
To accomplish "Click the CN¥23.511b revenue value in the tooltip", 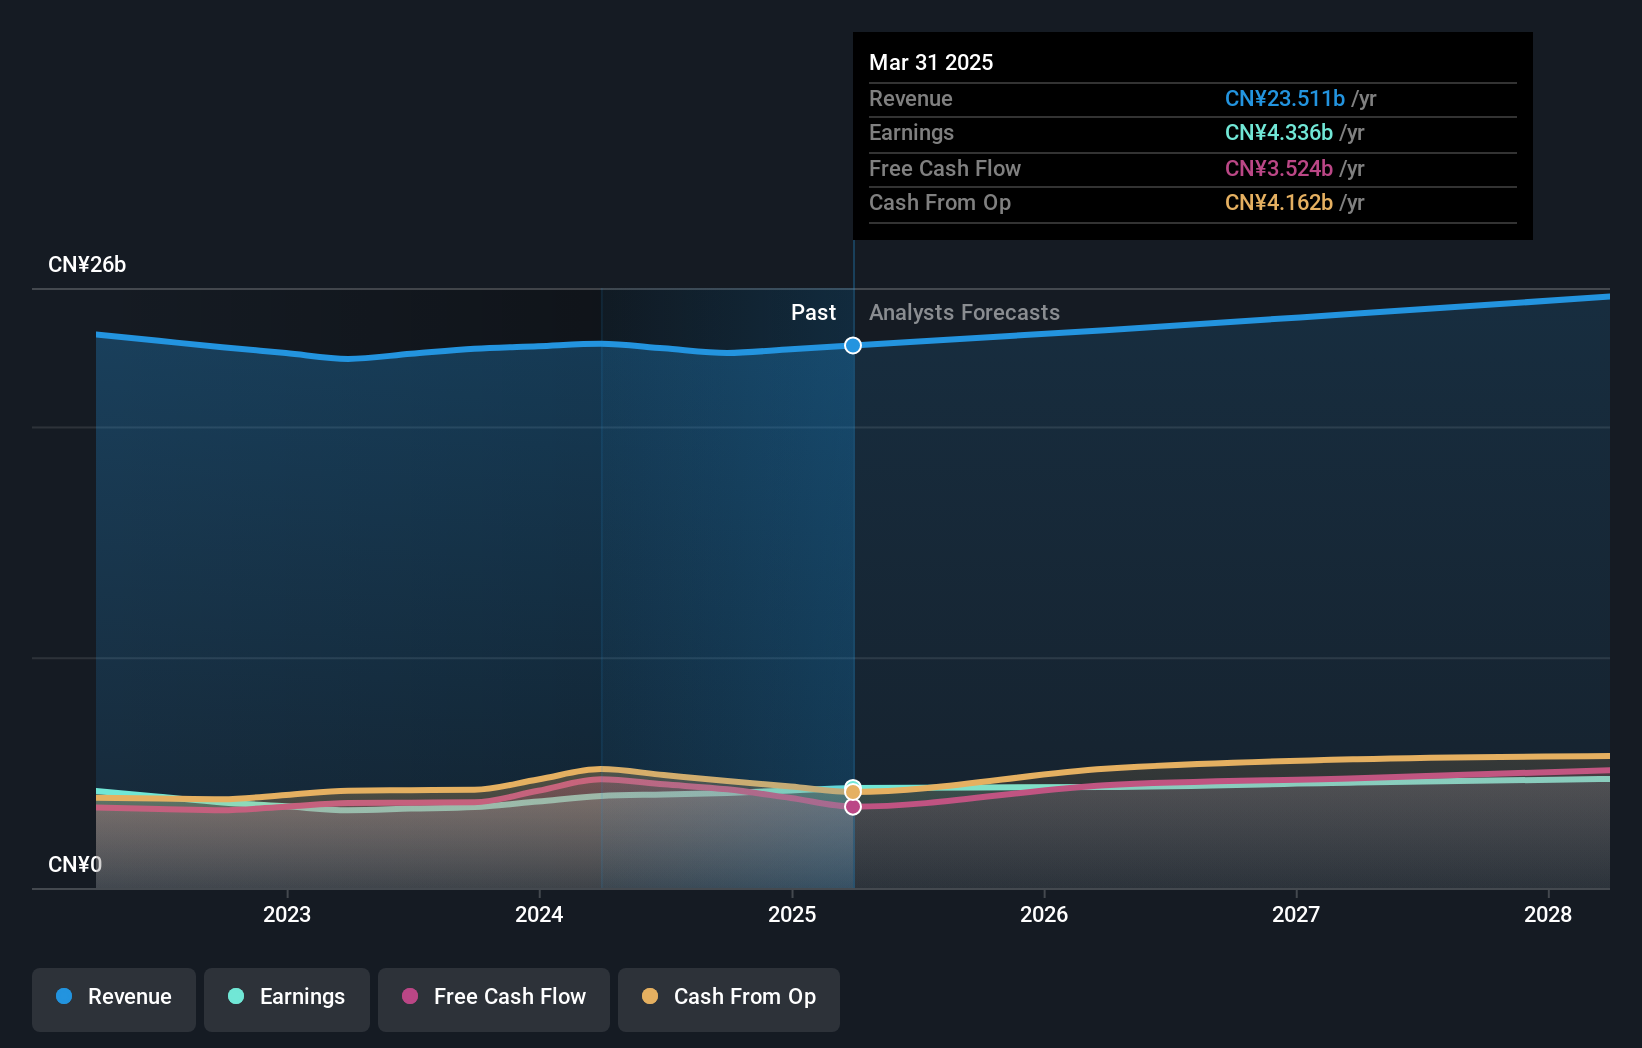I will (1285, 98).
